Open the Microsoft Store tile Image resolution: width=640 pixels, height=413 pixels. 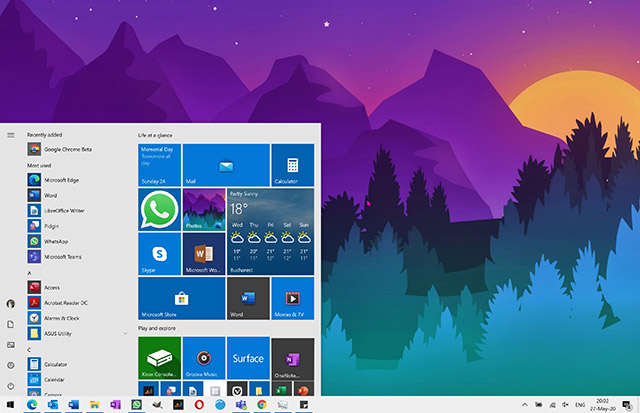(181, 298)
